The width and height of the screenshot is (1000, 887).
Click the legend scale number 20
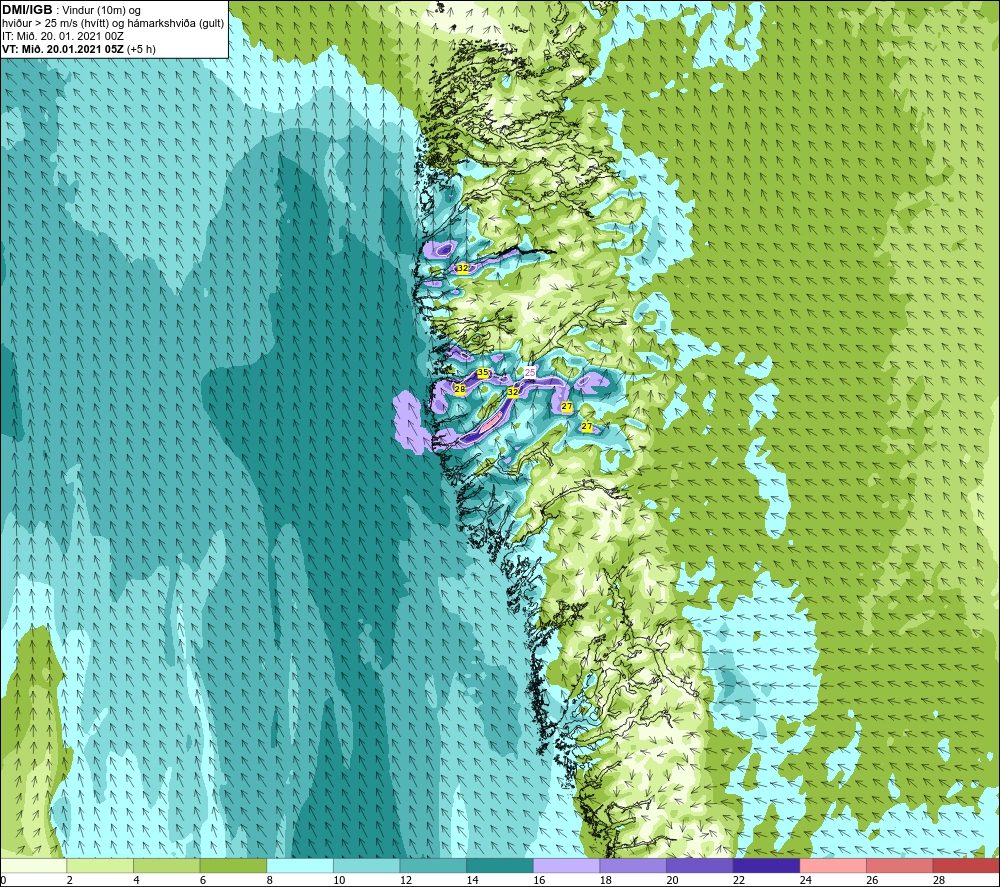(673, 880)
